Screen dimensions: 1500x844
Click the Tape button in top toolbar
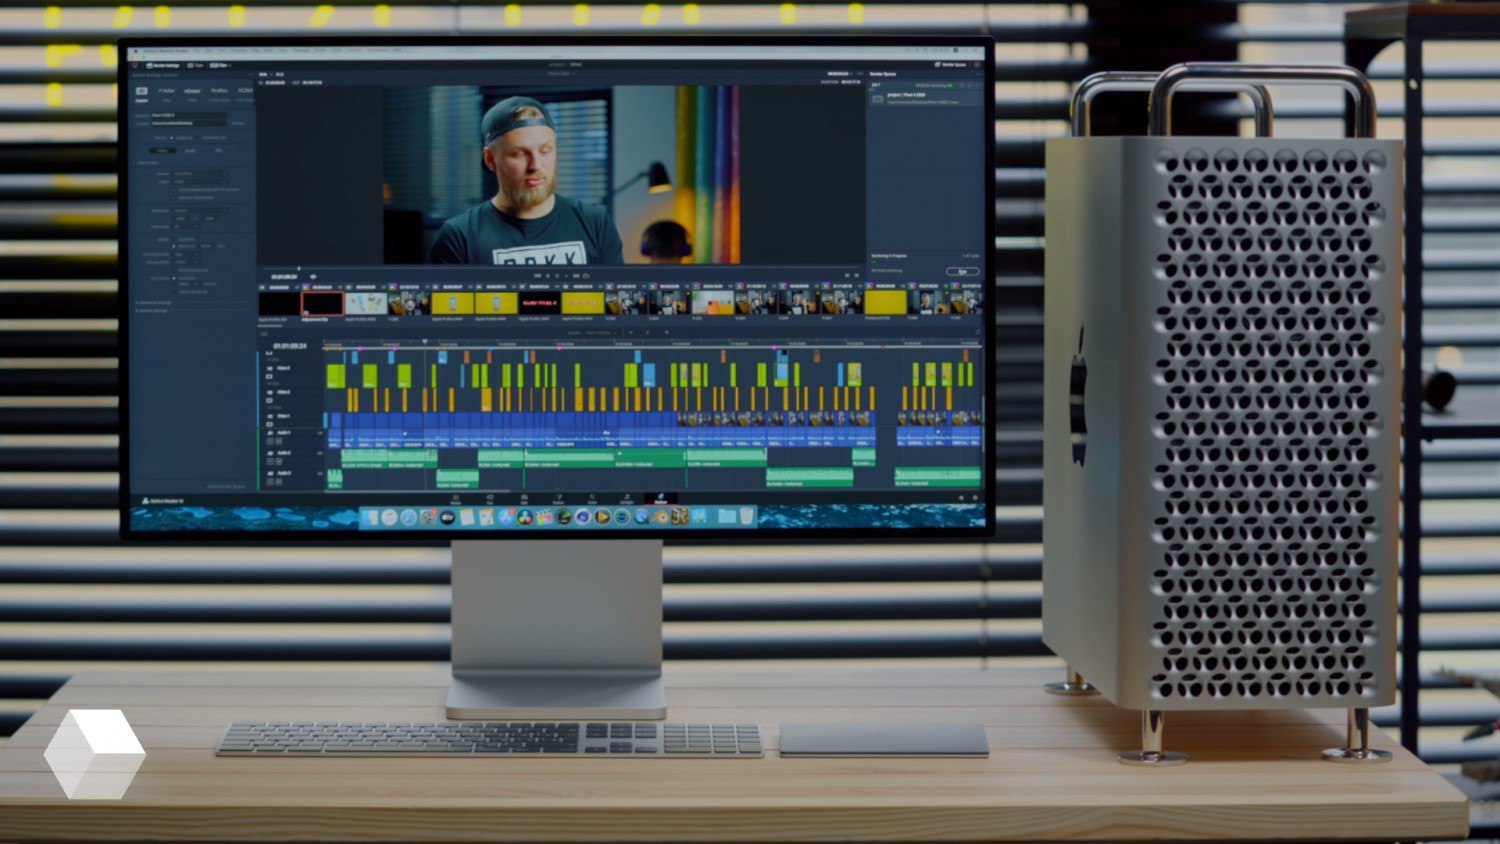point(195,65)
